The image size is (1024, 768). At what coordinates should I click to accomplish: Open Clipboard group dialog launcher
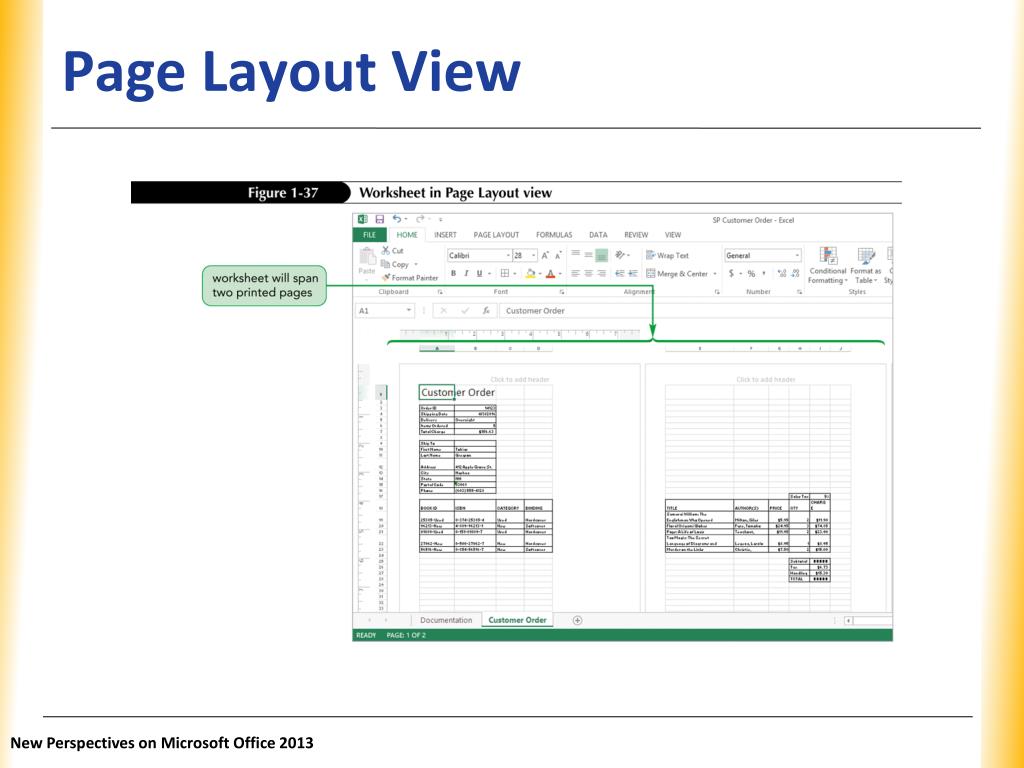point(440,292)
